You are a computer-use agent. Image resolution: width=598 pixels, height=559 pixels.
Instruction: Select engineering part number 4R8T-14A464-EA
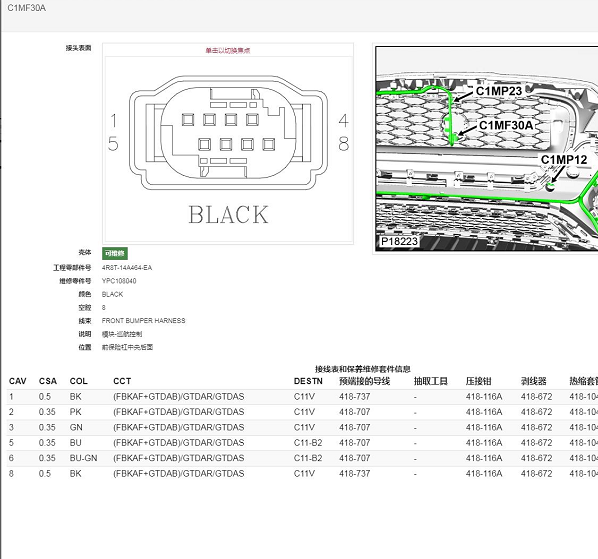[127, 268]
